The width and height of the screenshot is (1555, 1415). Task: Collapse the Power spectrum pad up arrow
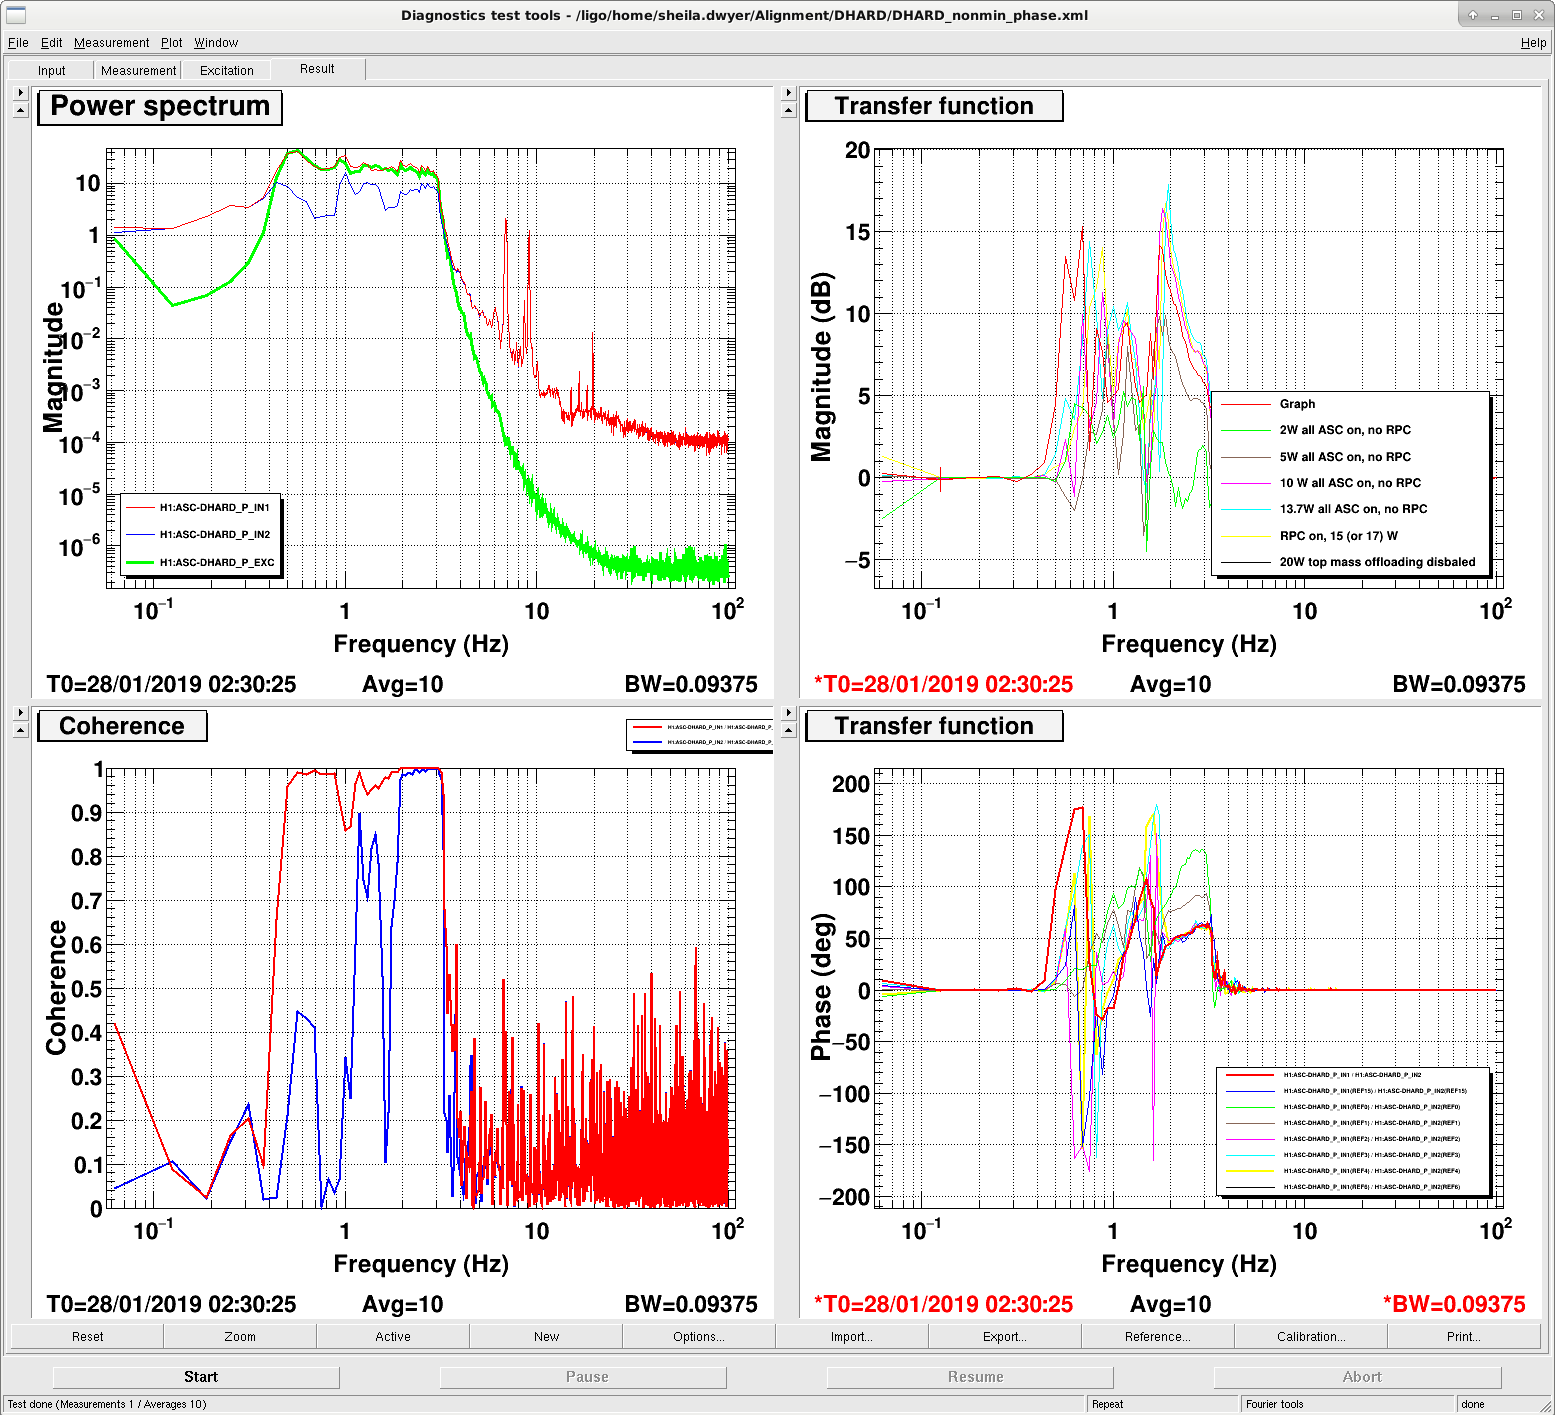point(20,110)
